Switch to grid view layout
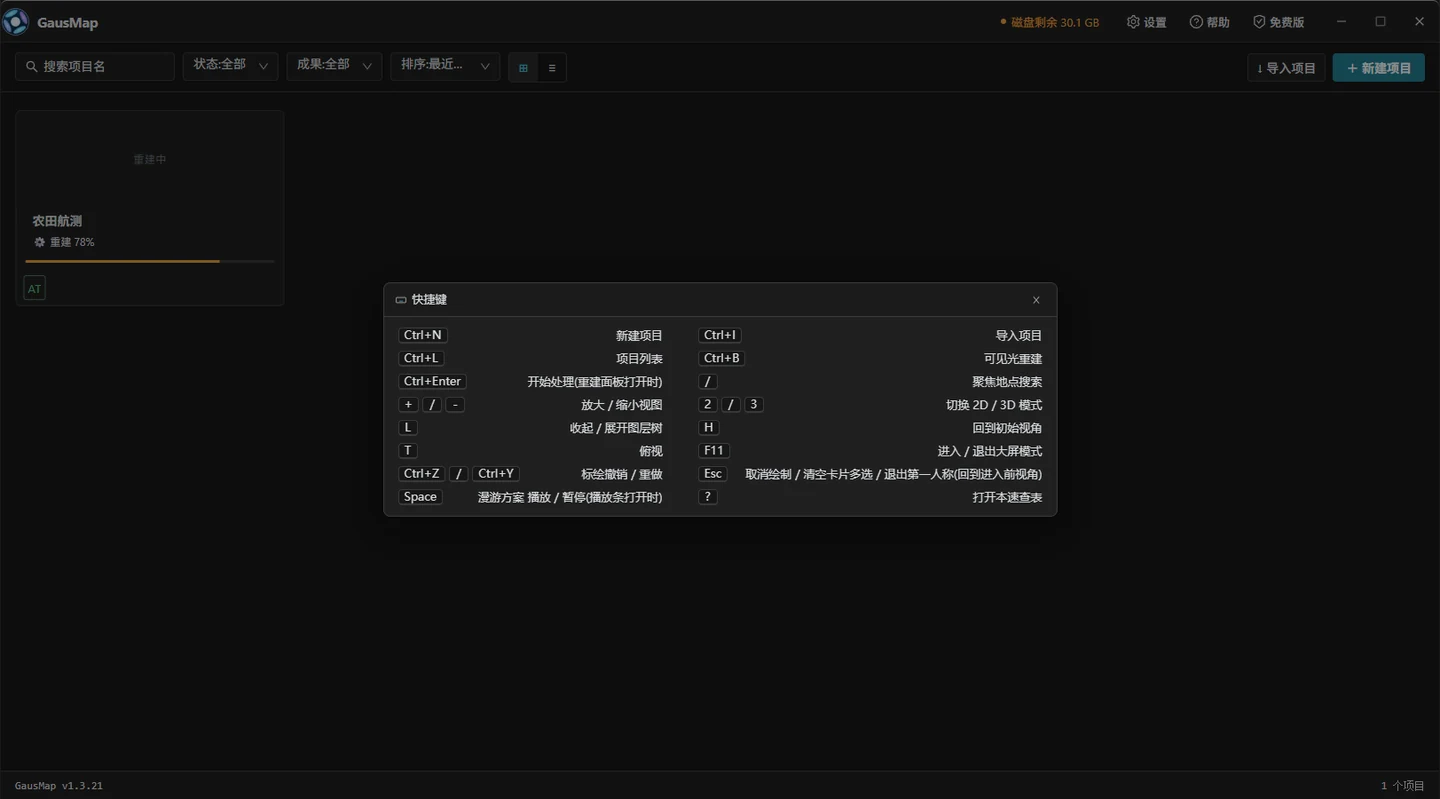The height and width of the screenshot is (799, 1440). 523,68
